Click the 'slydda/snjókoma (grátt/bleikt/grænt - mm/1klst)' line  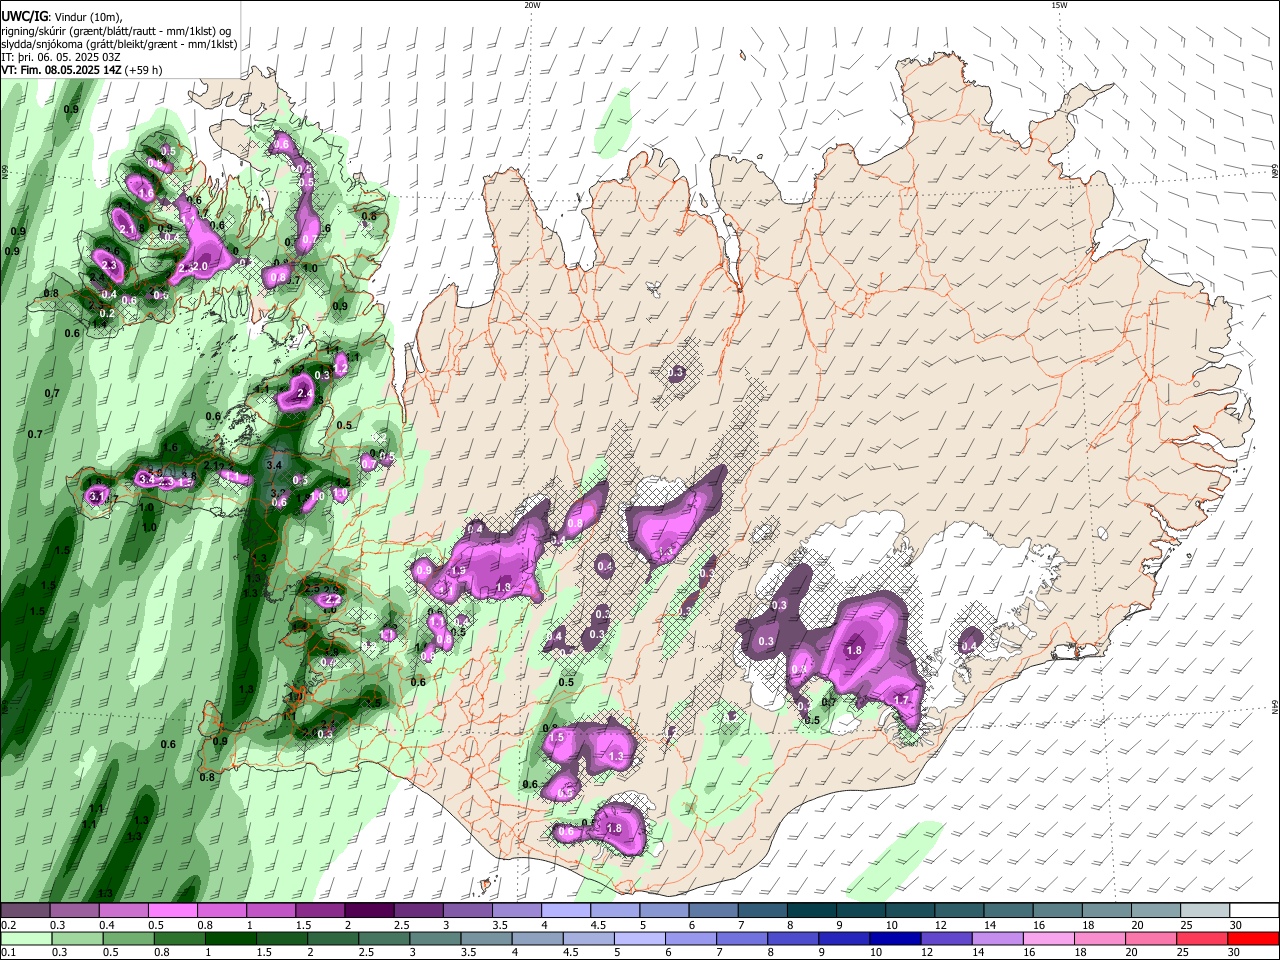[119, 44]
